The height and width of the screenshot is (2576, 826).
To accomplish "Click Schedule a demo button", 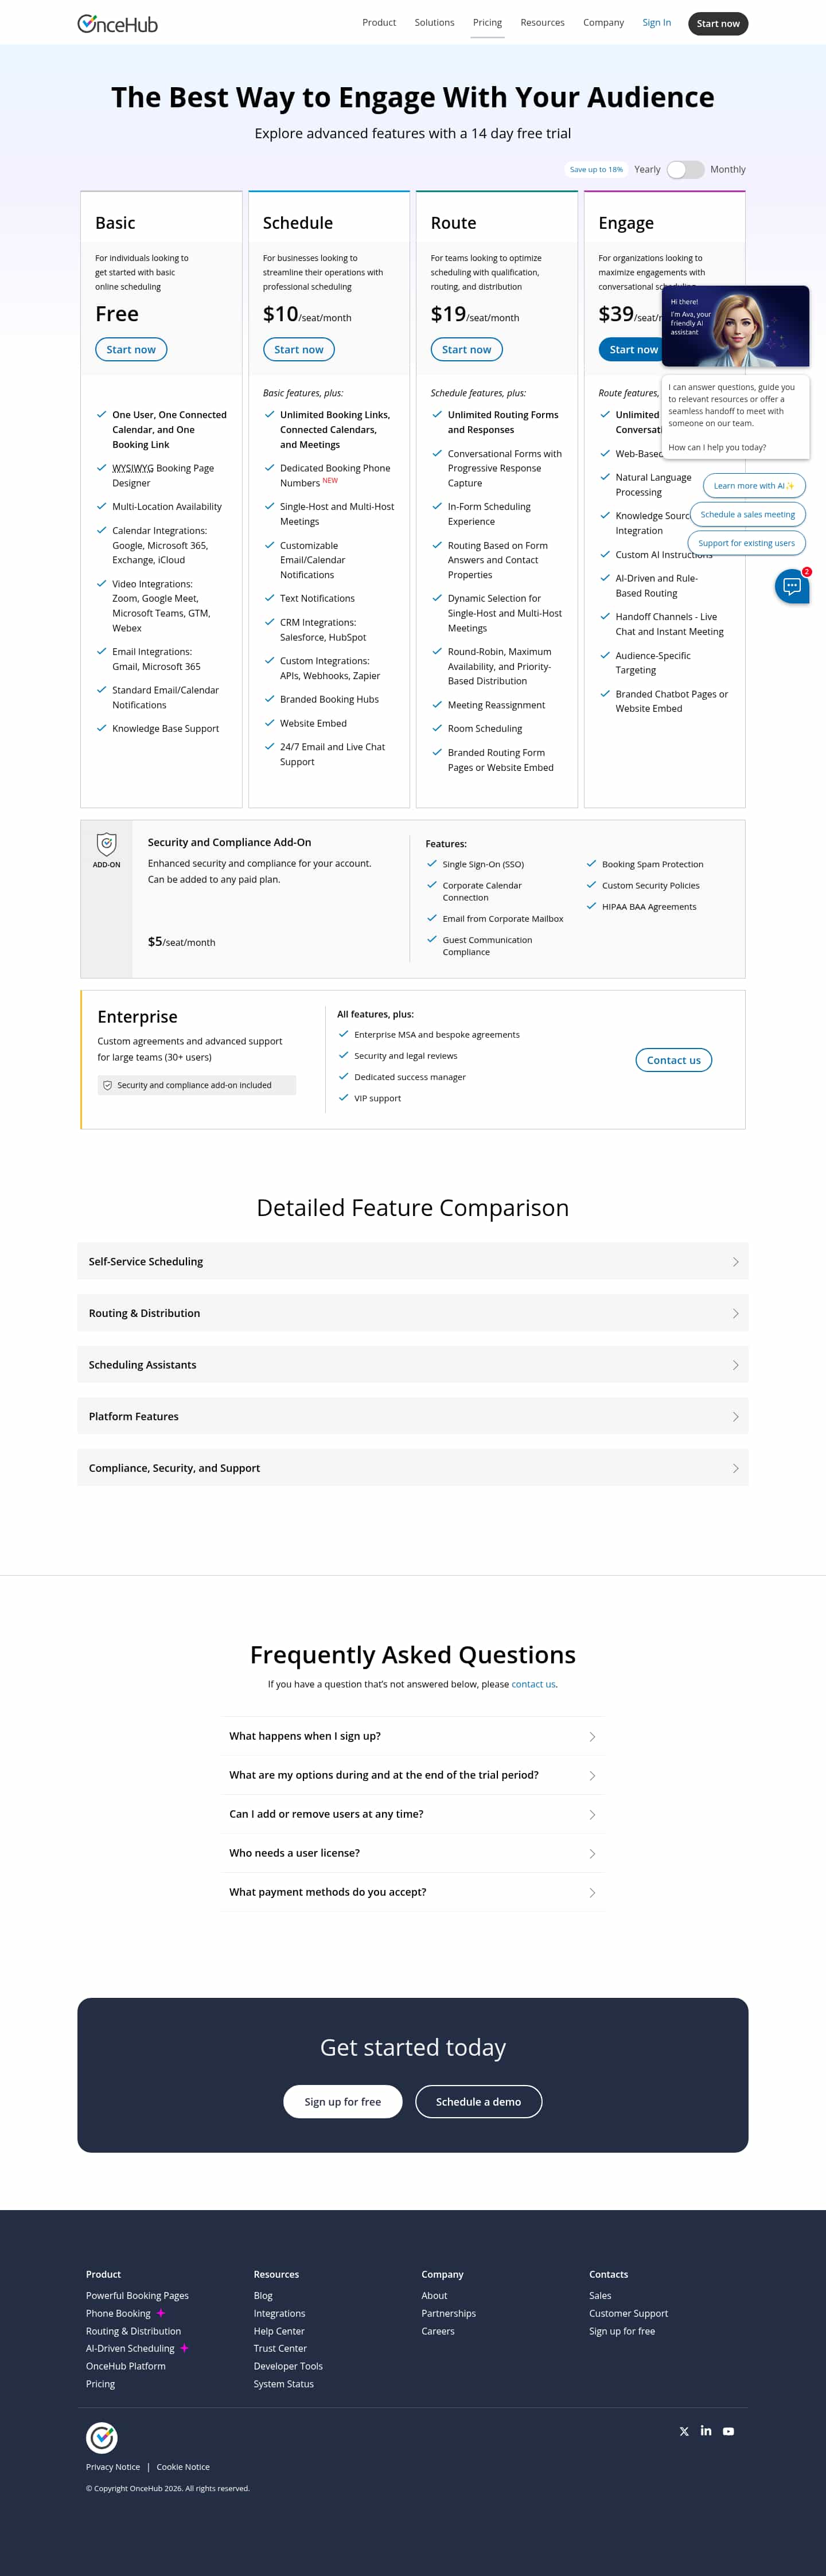I will click(478, 2101).
